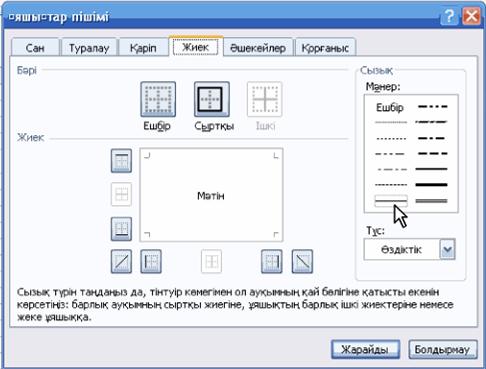Screen dimensions: 486x369
Task: Select the slanted dash-dot line style
Action: click(432, 122)
